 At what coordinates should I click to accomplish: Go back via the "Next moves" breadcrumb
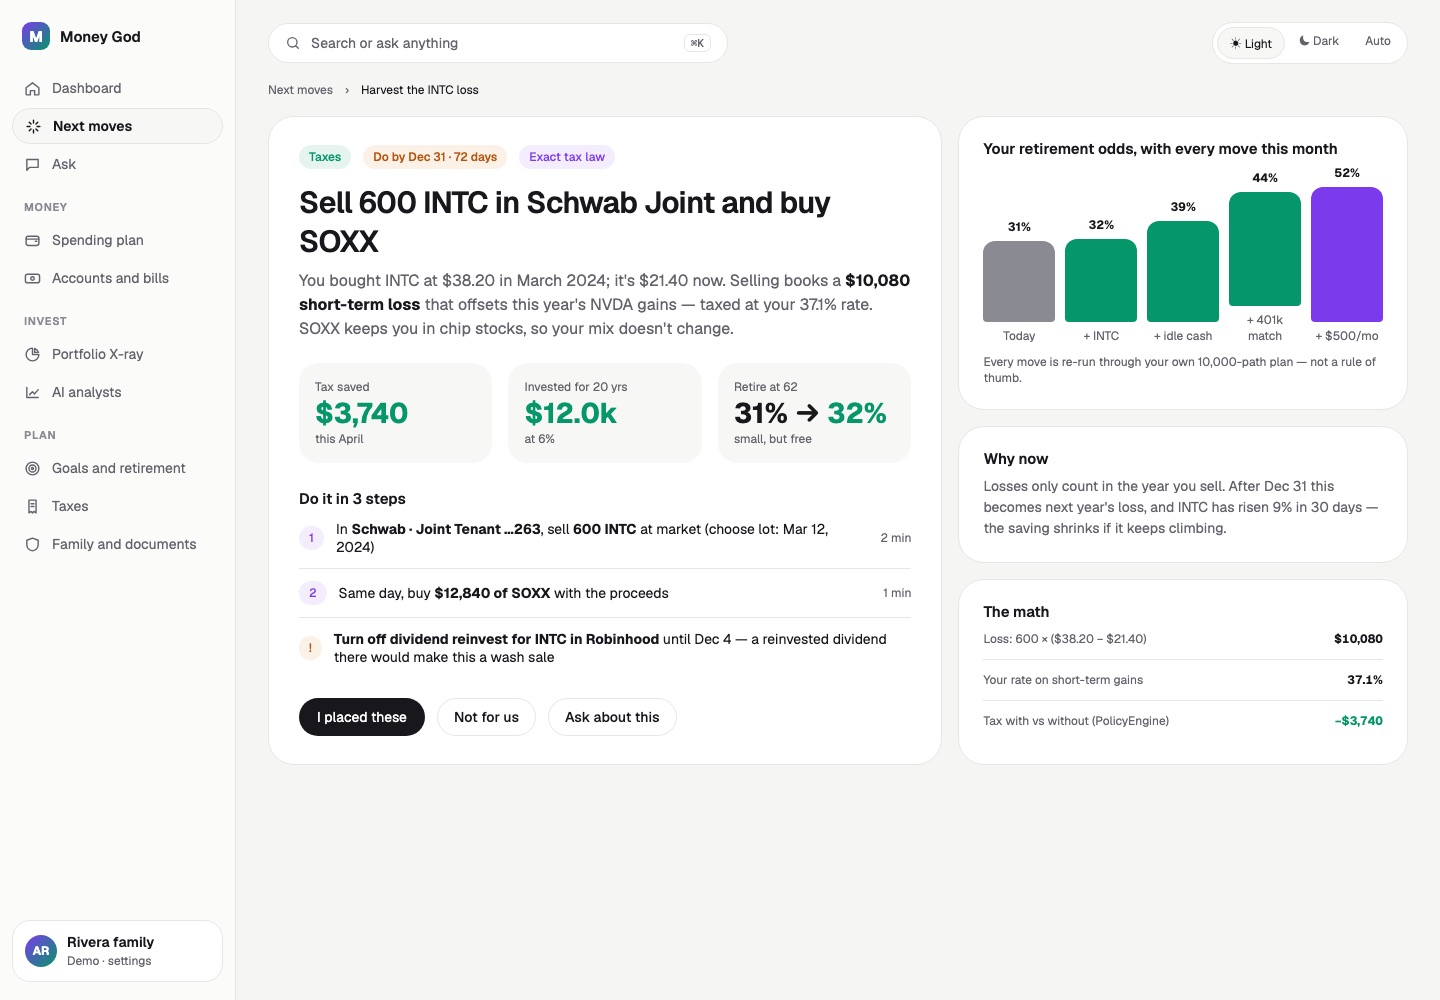pyautogui.click(x=300, y=90)
